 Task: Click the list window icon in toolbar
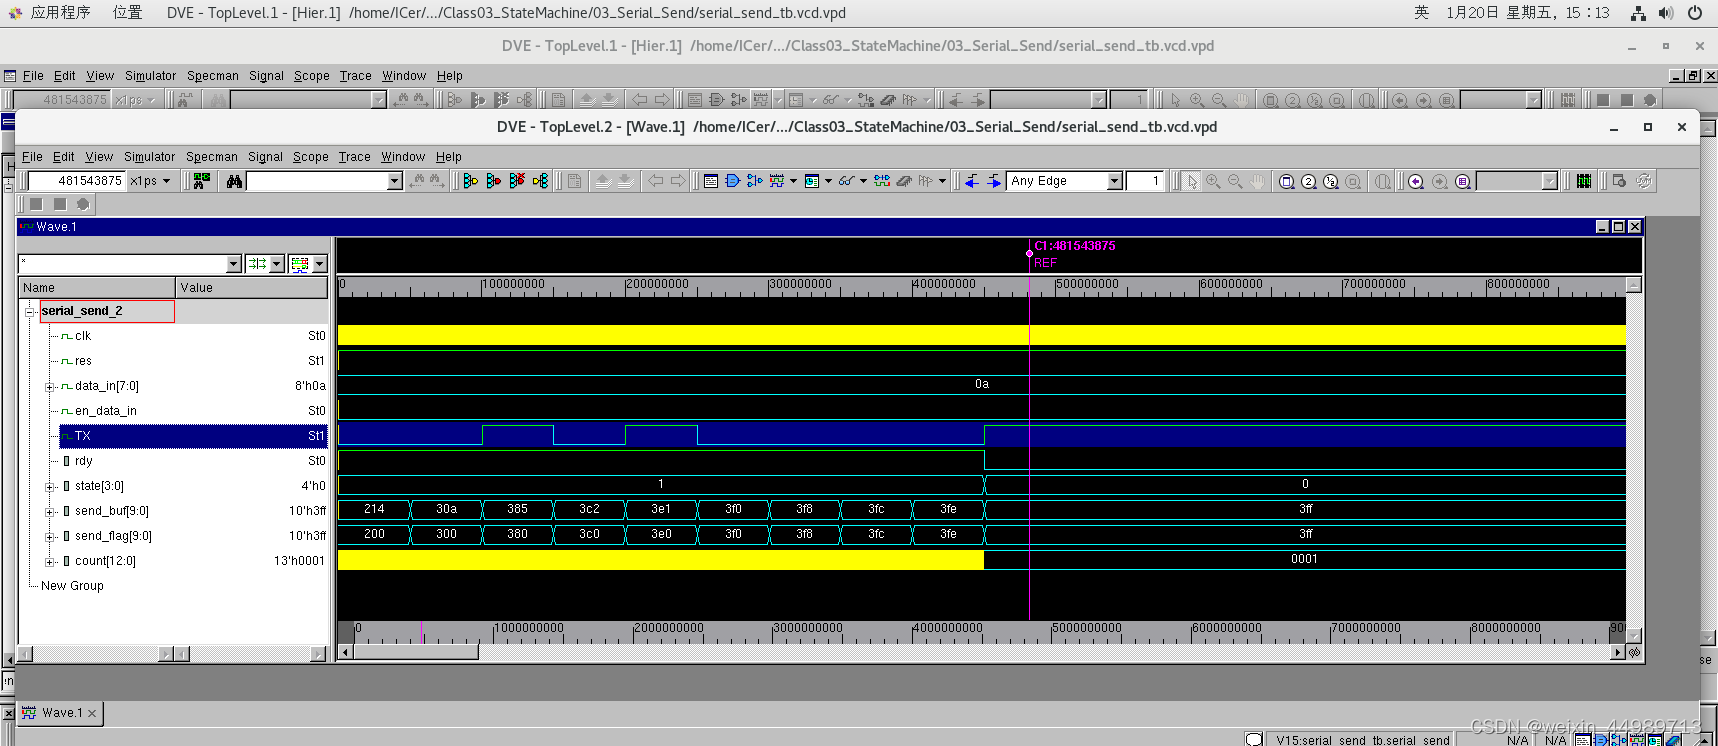(812, 181)
